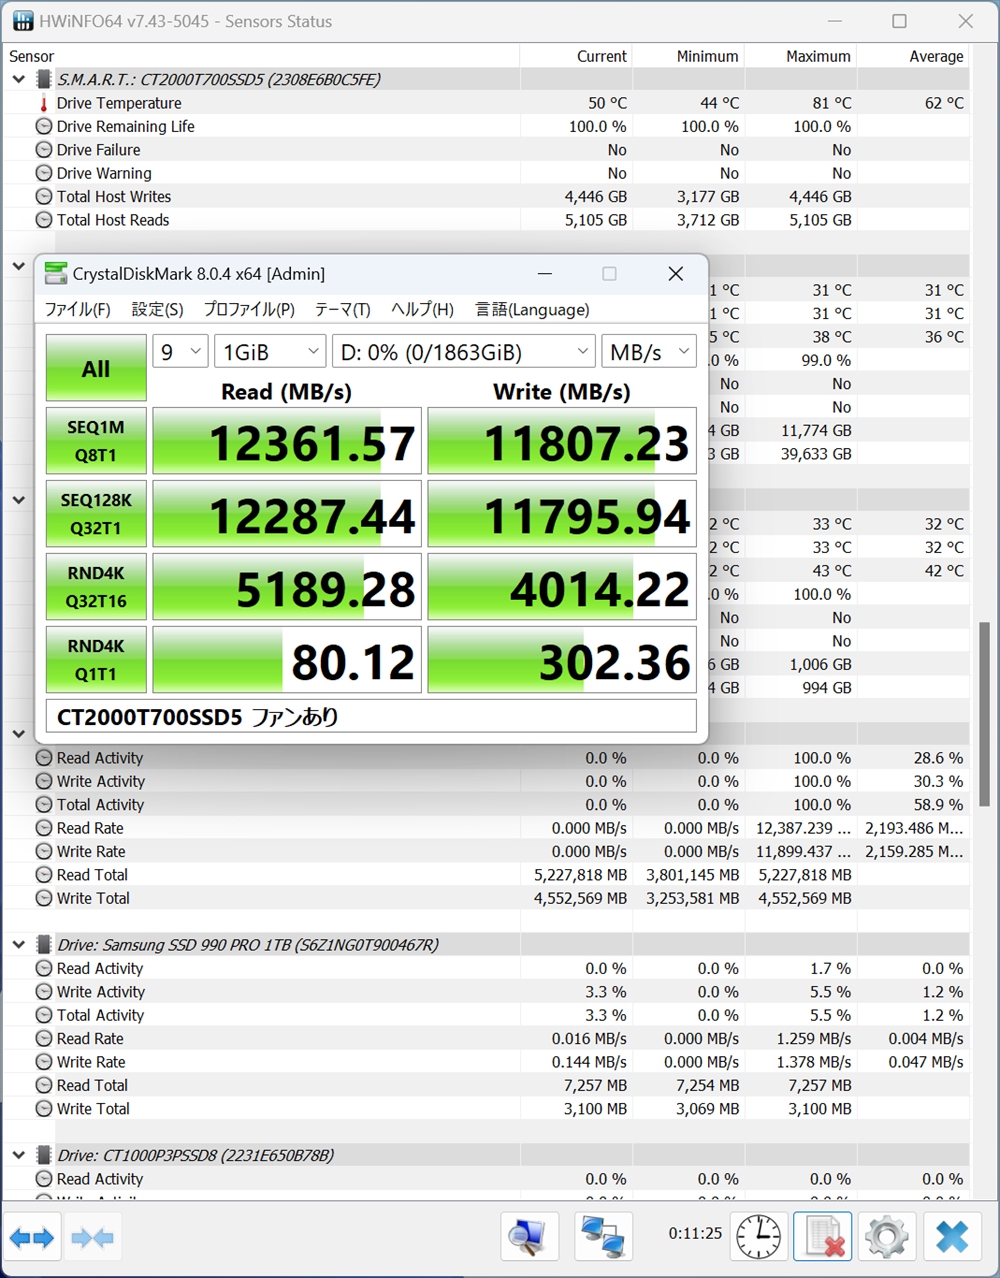
Task: Click the expand layout arrows icon
Action: click(x=32, y=1238)
